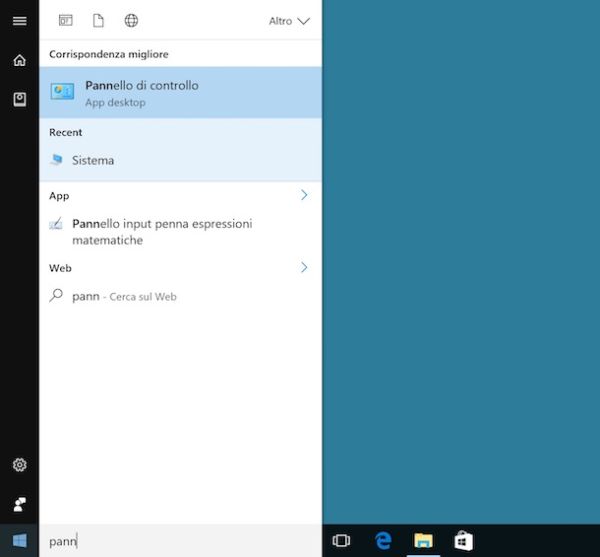Open the Feedback icon in the sidebar
Image resolution: width=600 pixels, height=557 pixels.
(x=20, y=504)
